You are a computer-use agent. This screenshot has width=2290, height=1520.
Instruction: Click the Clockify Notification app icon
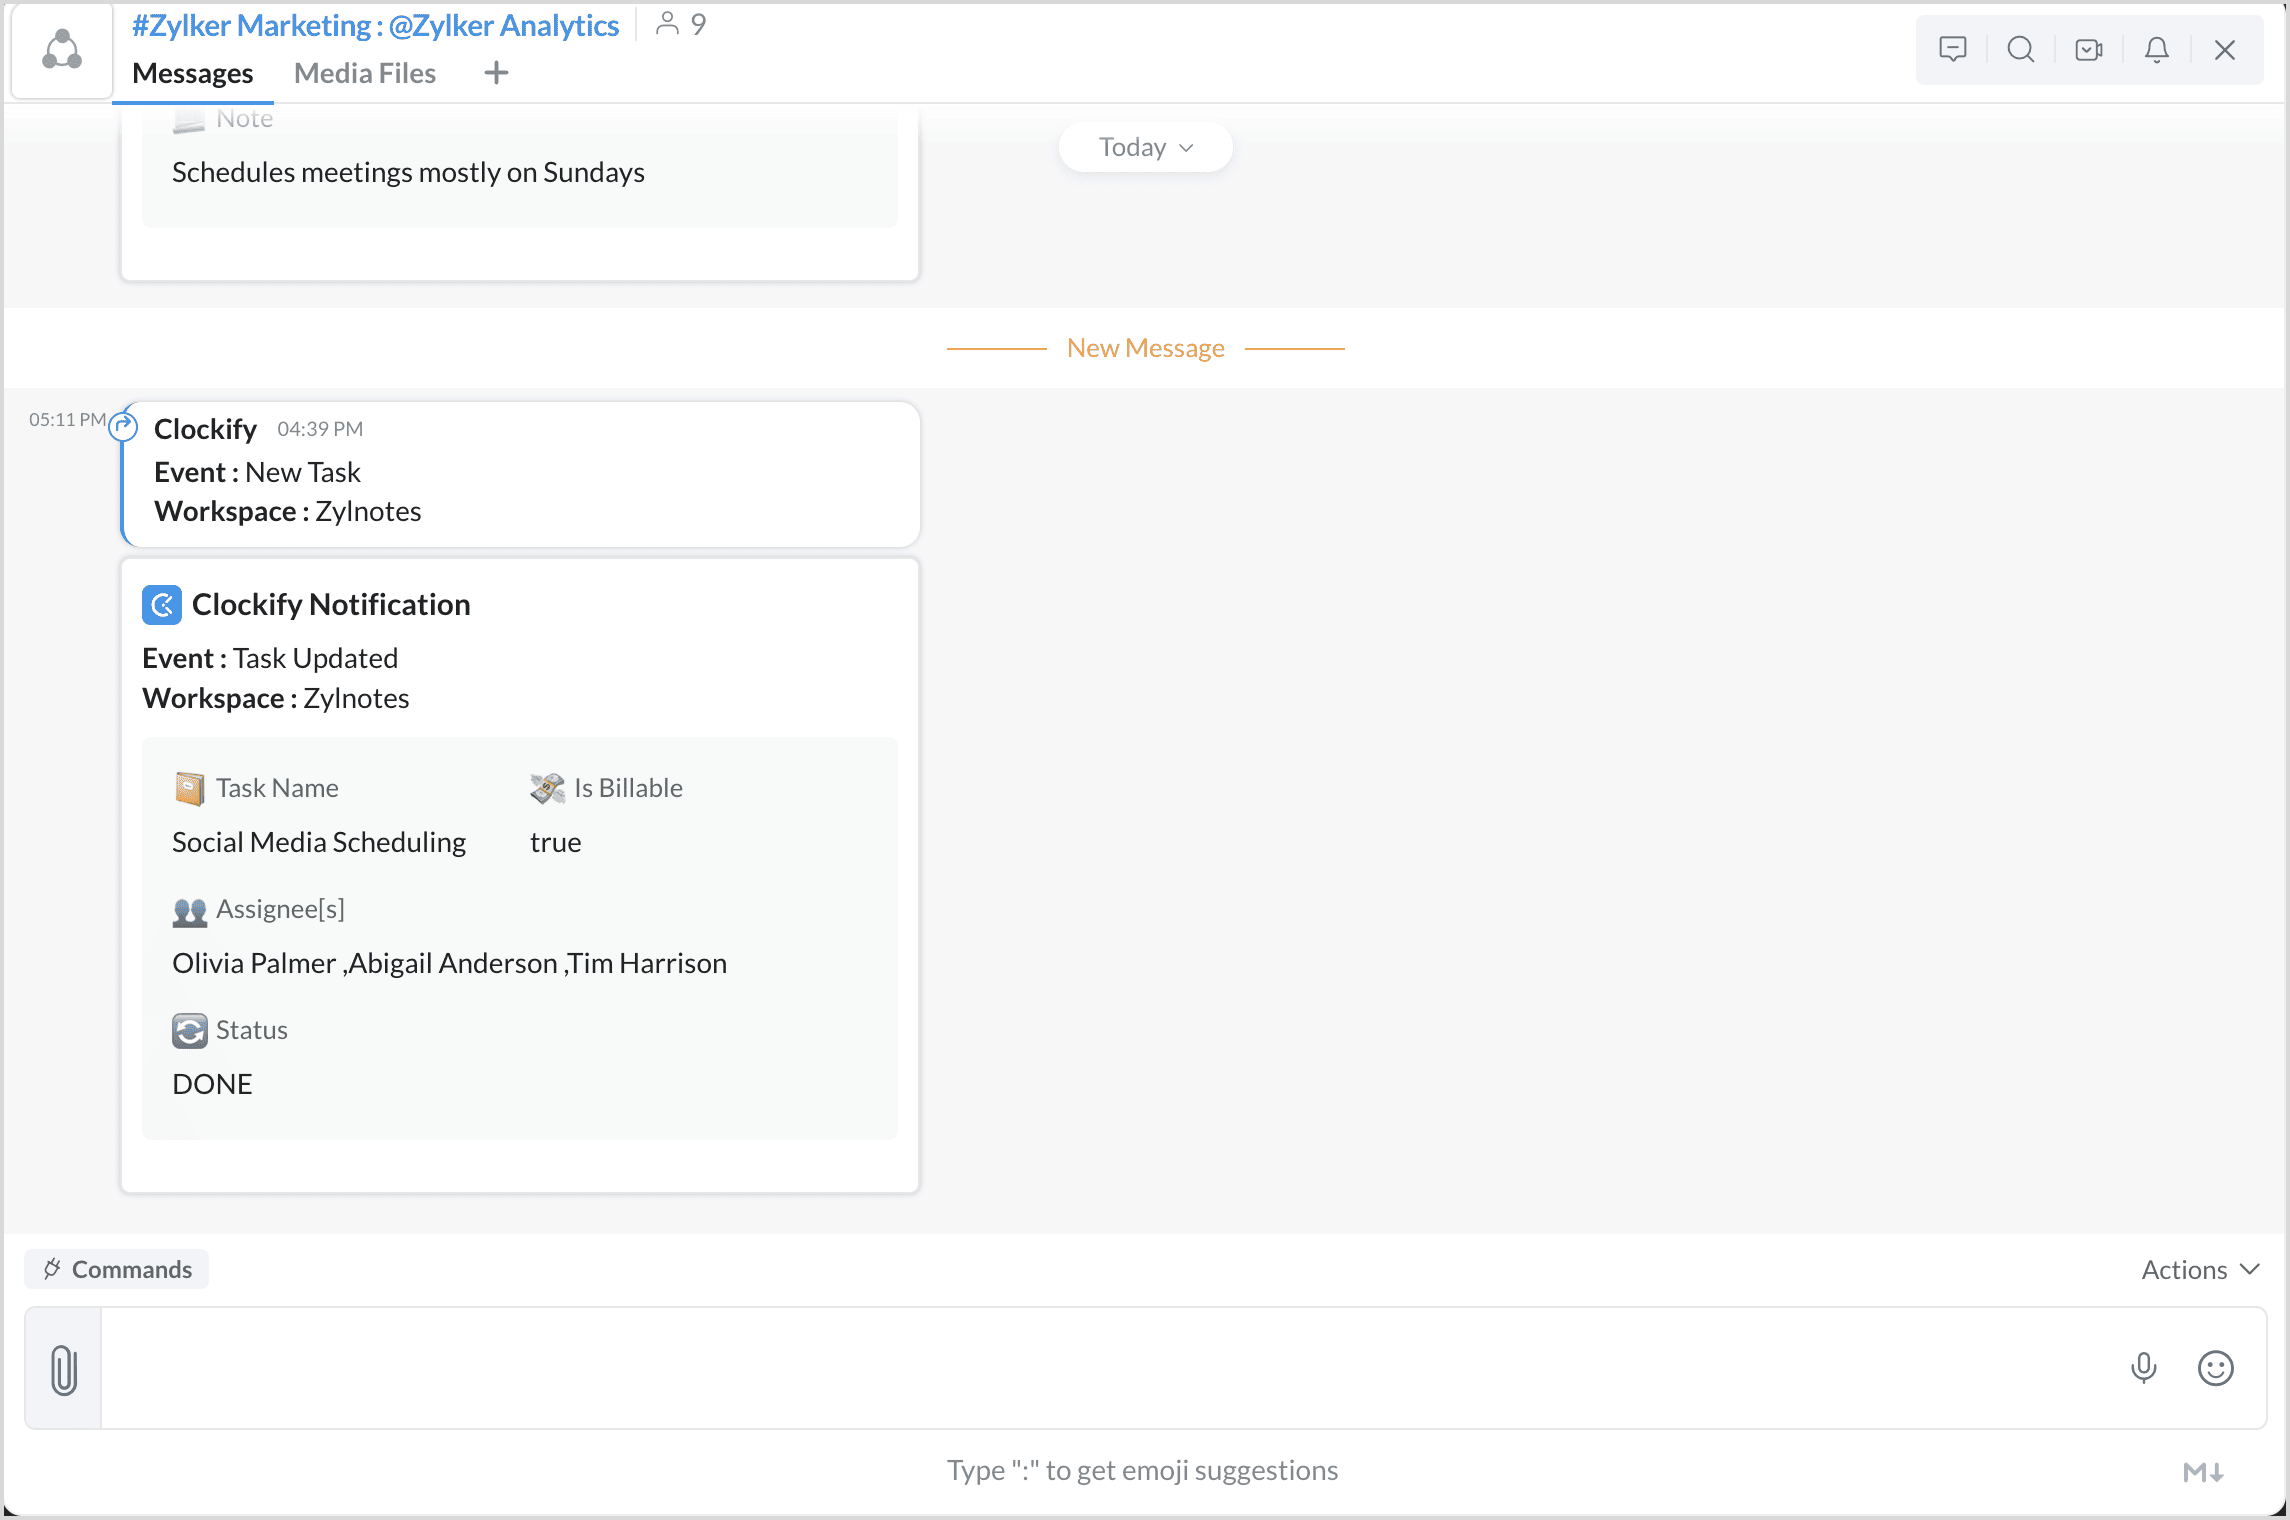coord(162,605)
